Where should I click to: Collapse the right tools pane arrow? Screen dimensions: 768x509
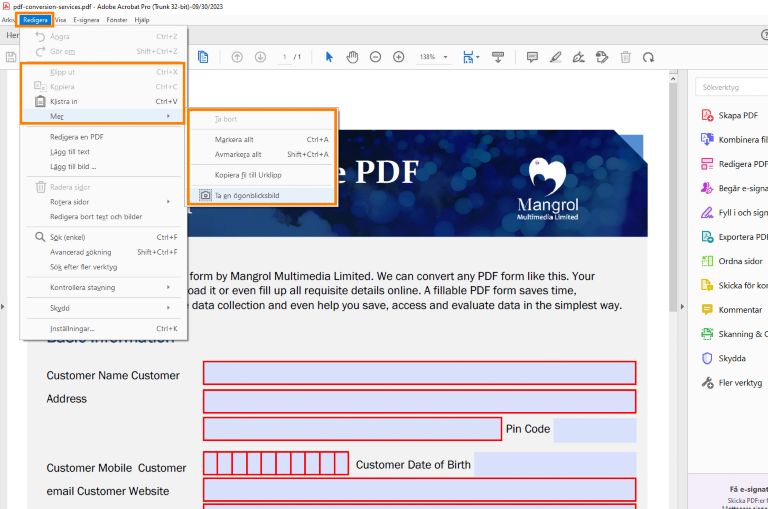[x=682, y=307]
